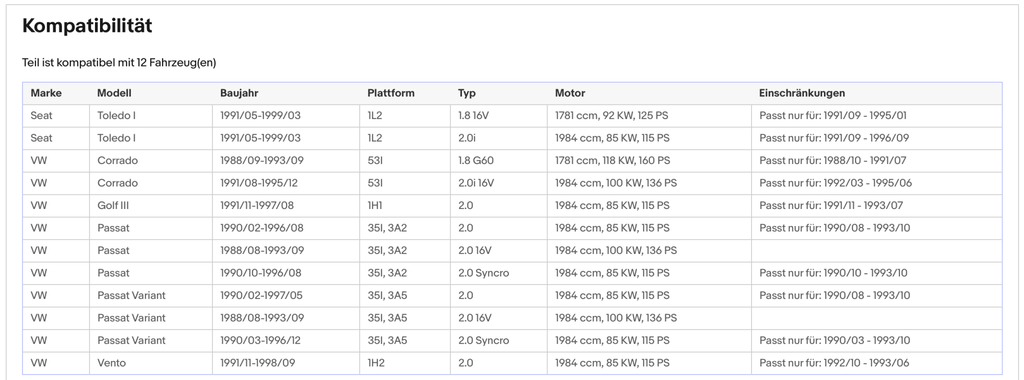The height and width of the screenshot is (380, 1024).
Task: Click the '2.0i 16V' Typ cell
Action: tap(476, 183)
